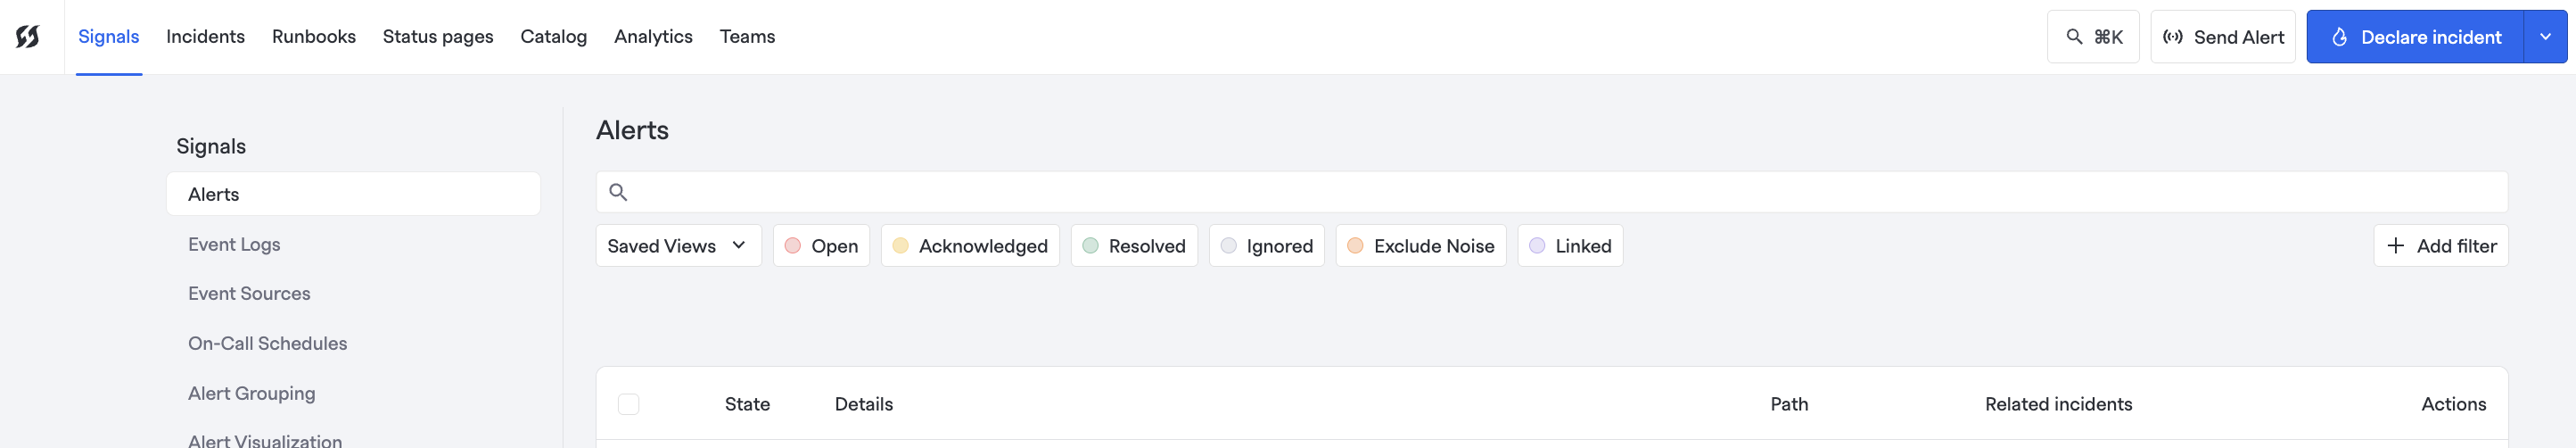Screen dimensions: 2576x448
Task: Open the command search with magnifier icon
Action: tap(2092, 37)
